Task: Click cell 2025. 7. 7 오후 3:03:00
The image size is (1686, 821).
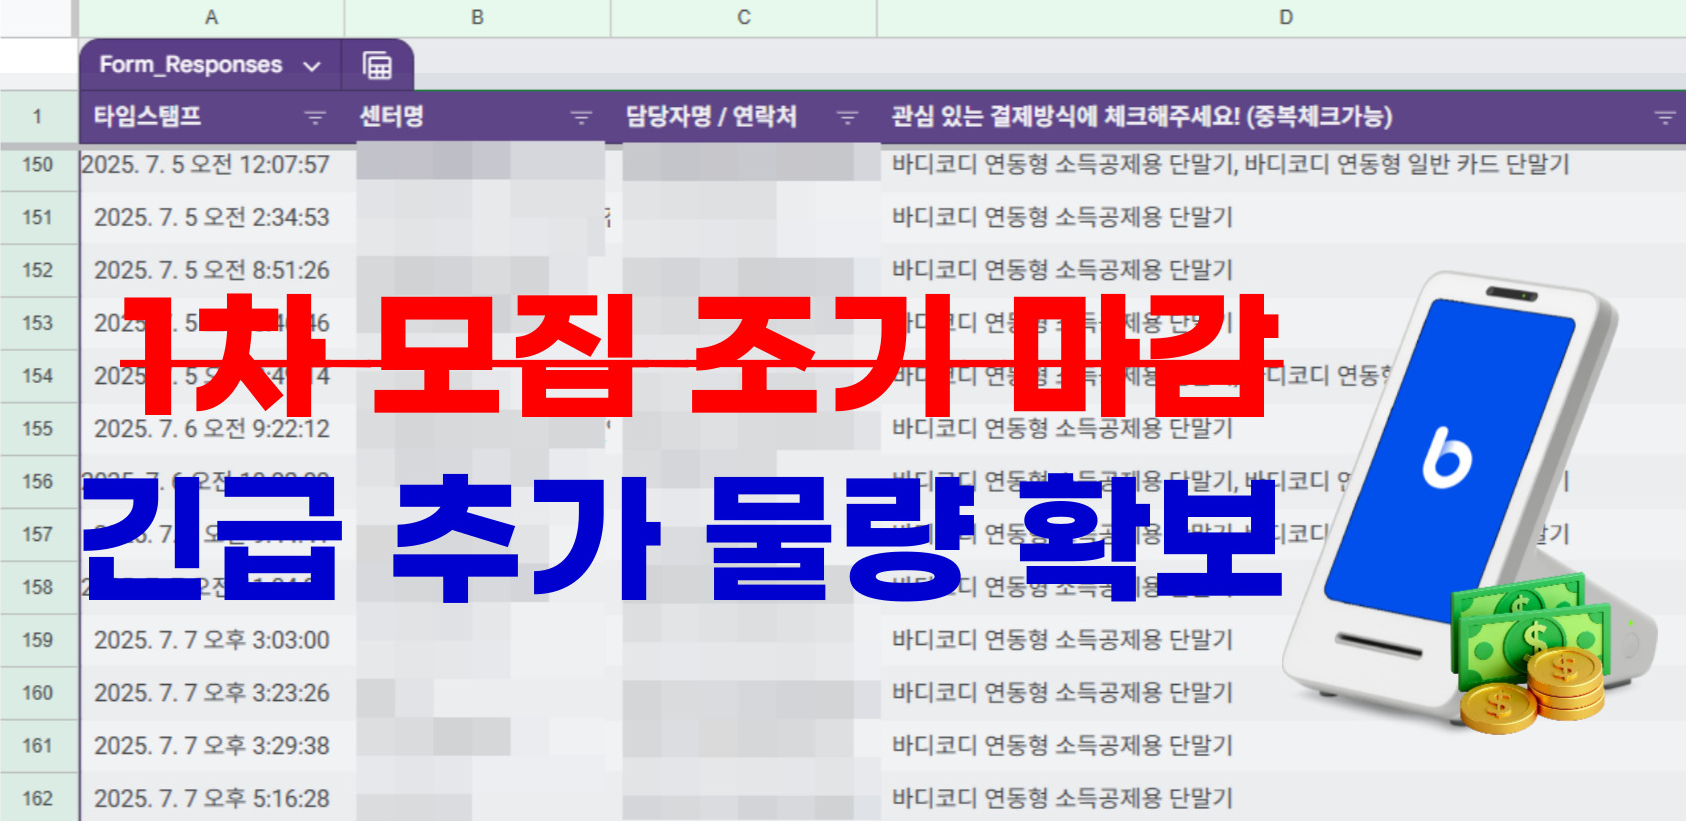Action: click(x=211, y=640)
